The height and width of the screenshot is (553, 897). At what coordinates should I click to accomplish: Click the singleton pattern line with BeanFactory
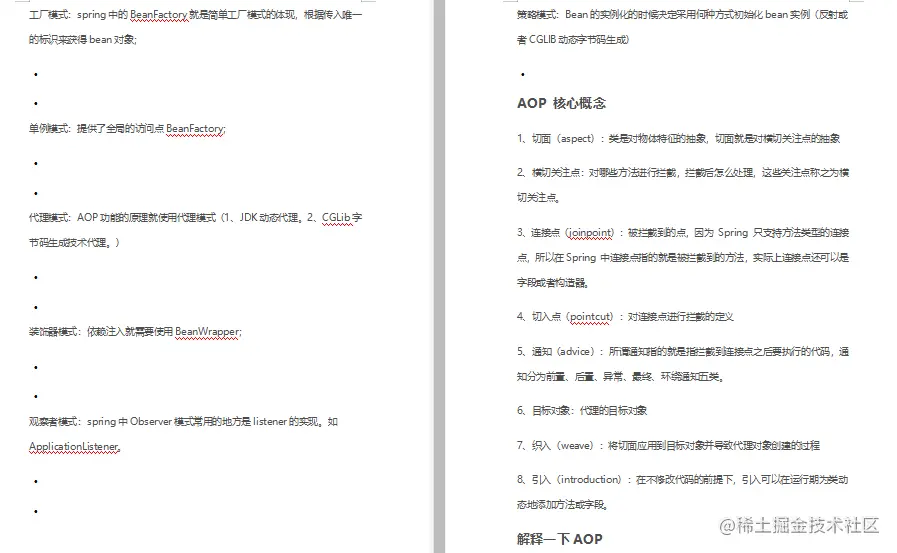point(127,129)
